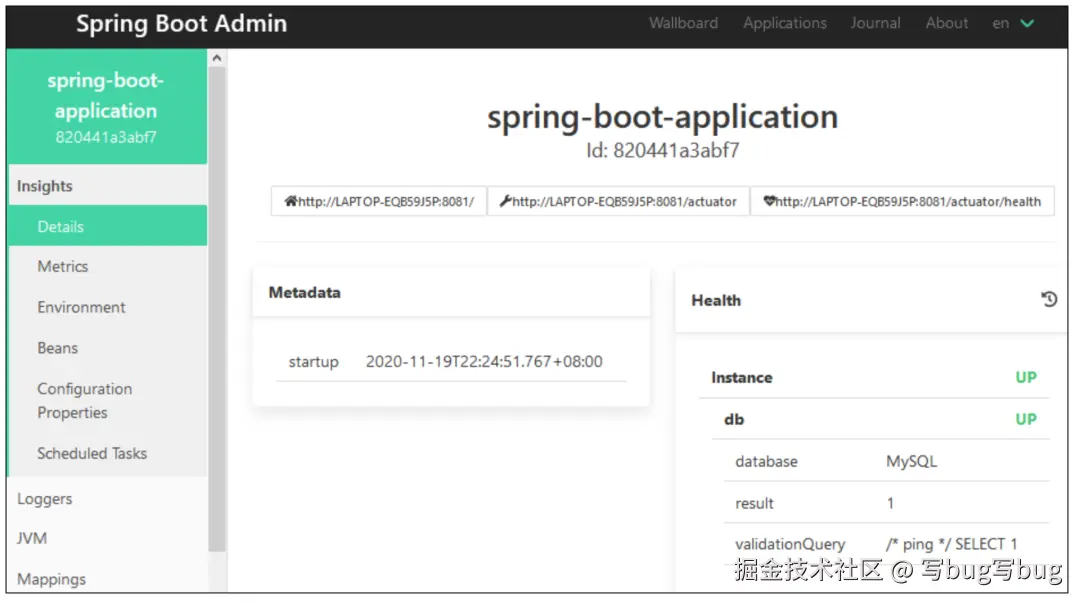The image size is (1080, 604).
Task: Open health history via the clock icon
Action: click(1049, 299)
